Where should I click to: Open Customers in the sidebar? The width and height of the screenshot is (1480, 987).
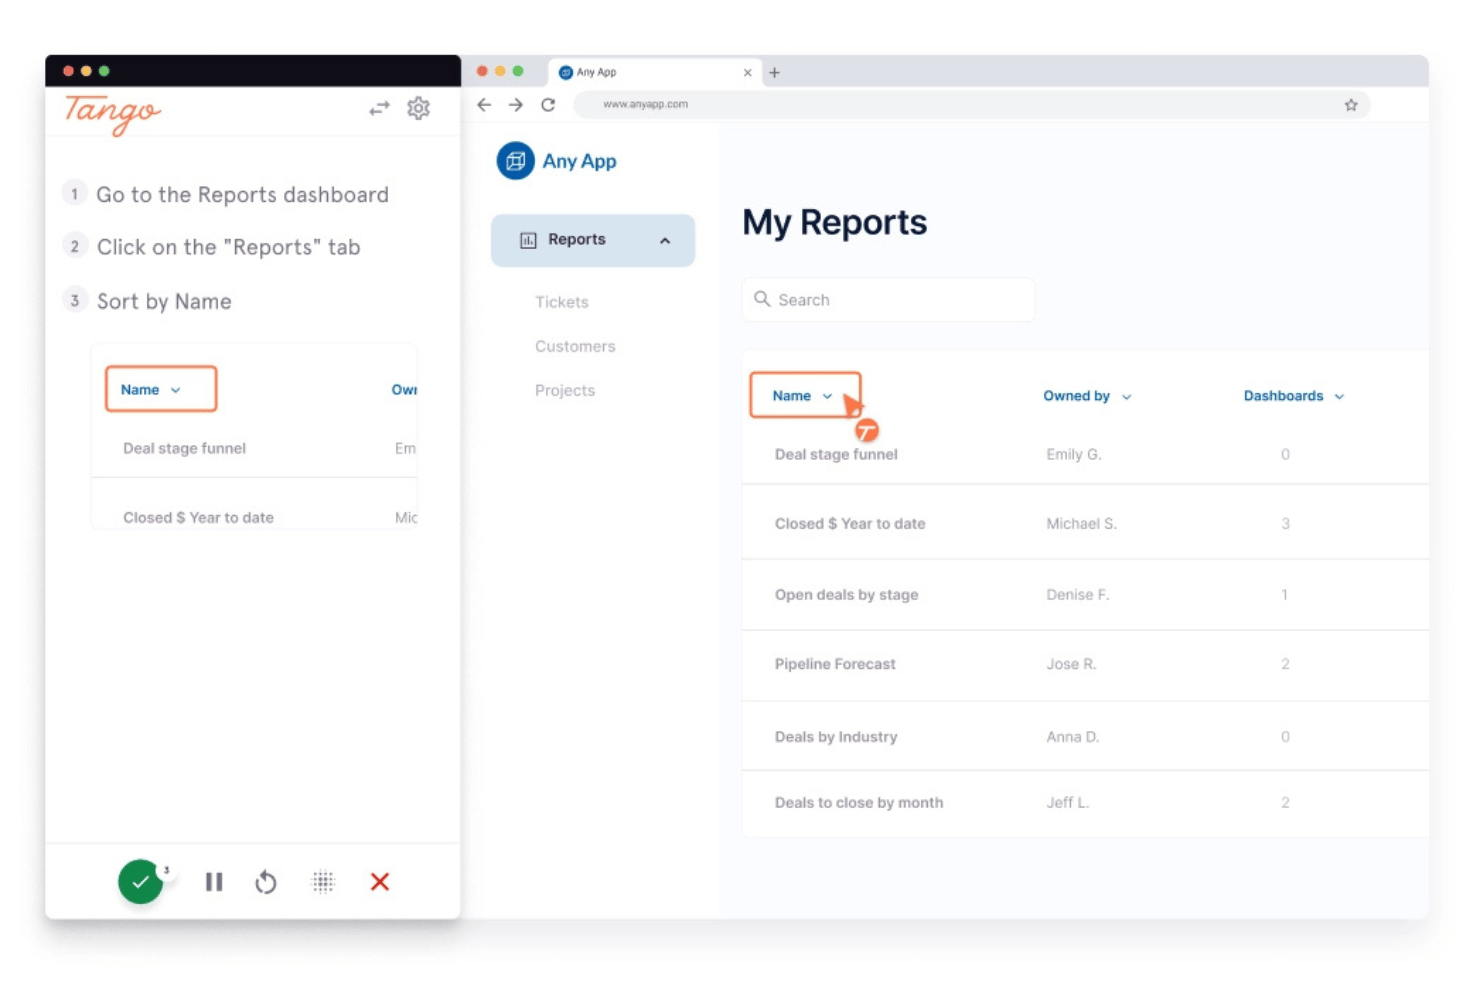pyautogui.click(x=575, y=346)
